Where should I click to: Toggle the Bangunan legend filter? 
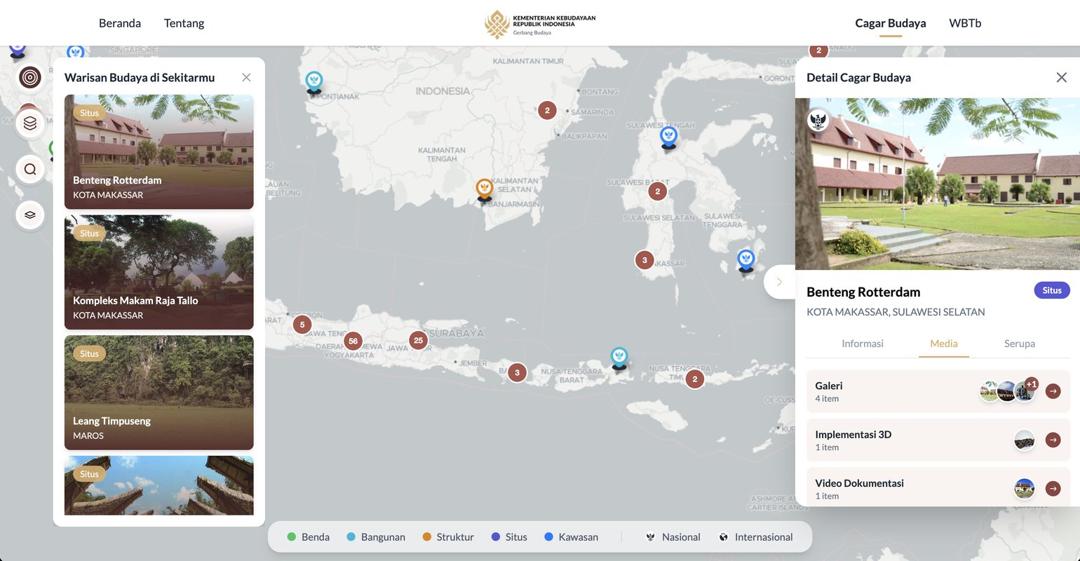point(375,537)
